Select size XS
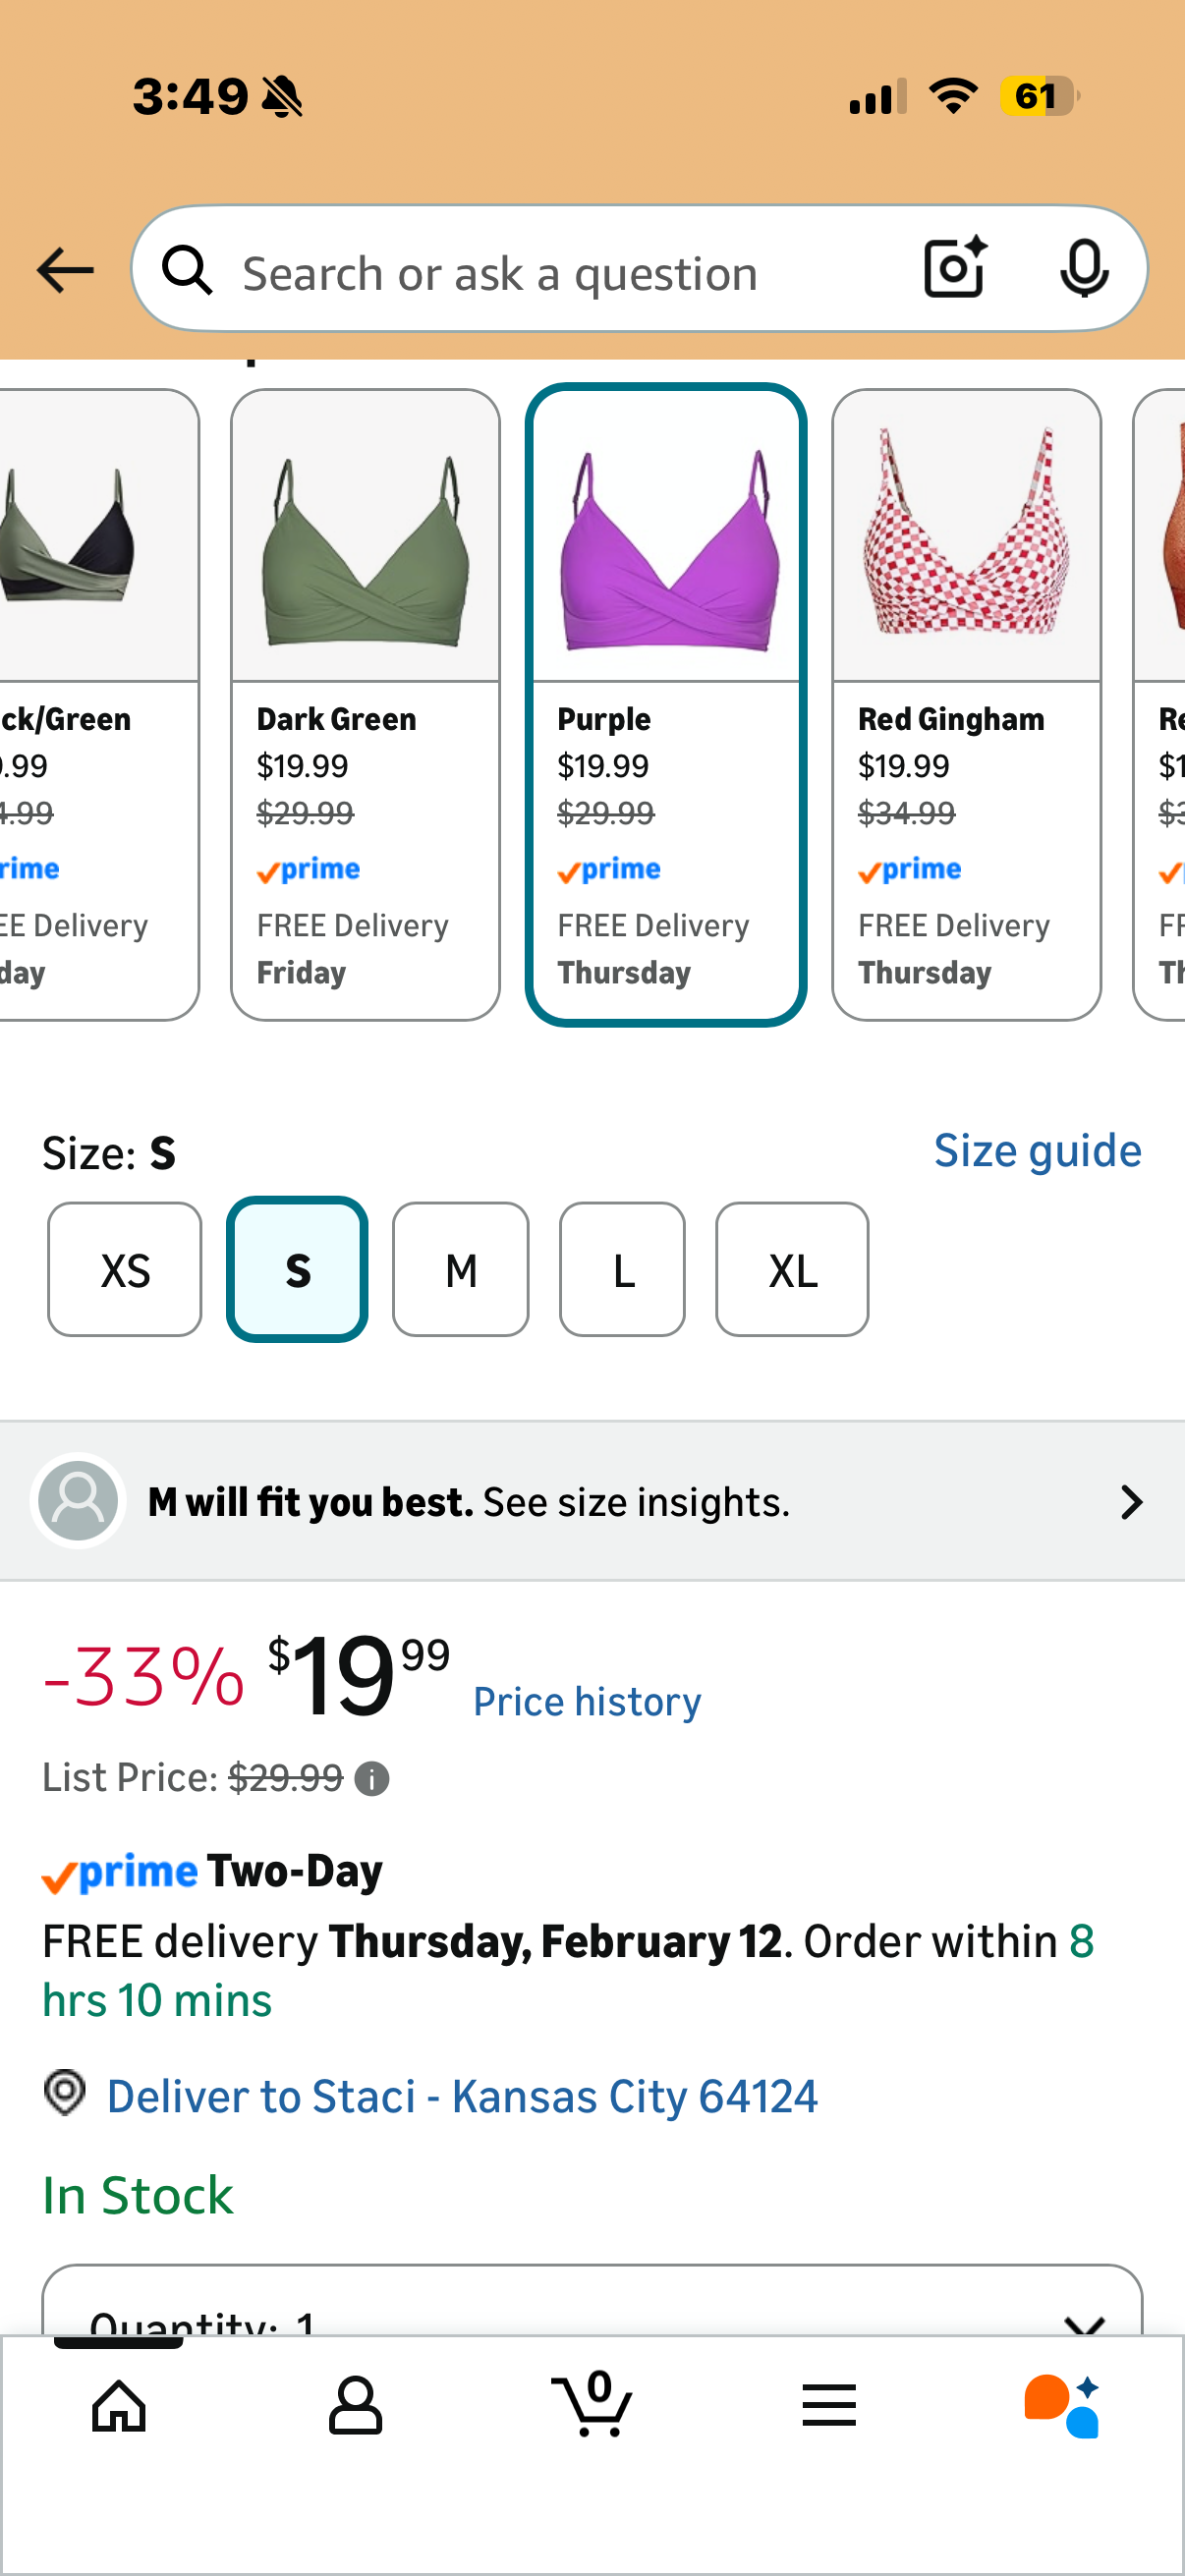Screen dimensions: 1185x2576 click(125, 1270)
